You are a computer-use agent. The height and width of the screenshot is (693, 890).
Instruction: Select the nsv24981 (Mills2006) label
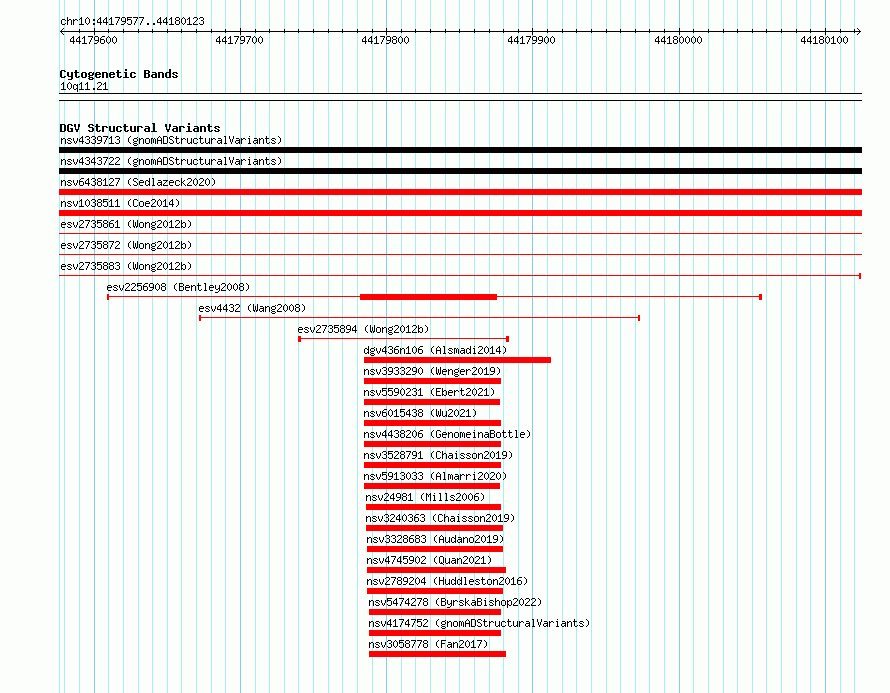click(425, 497)
